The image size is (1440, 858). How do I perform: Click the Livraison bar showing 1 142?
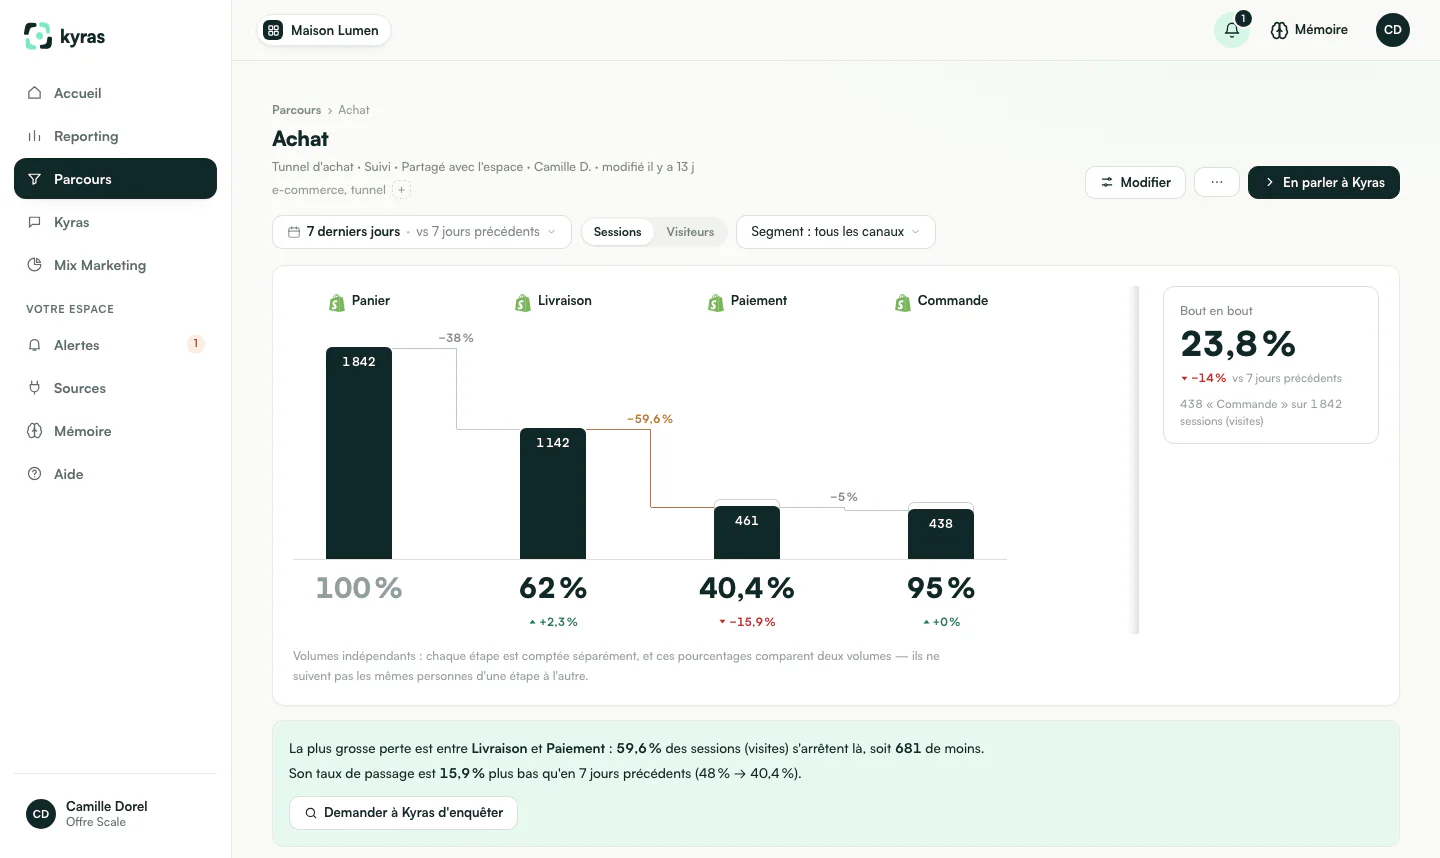(x=553, y=494)
